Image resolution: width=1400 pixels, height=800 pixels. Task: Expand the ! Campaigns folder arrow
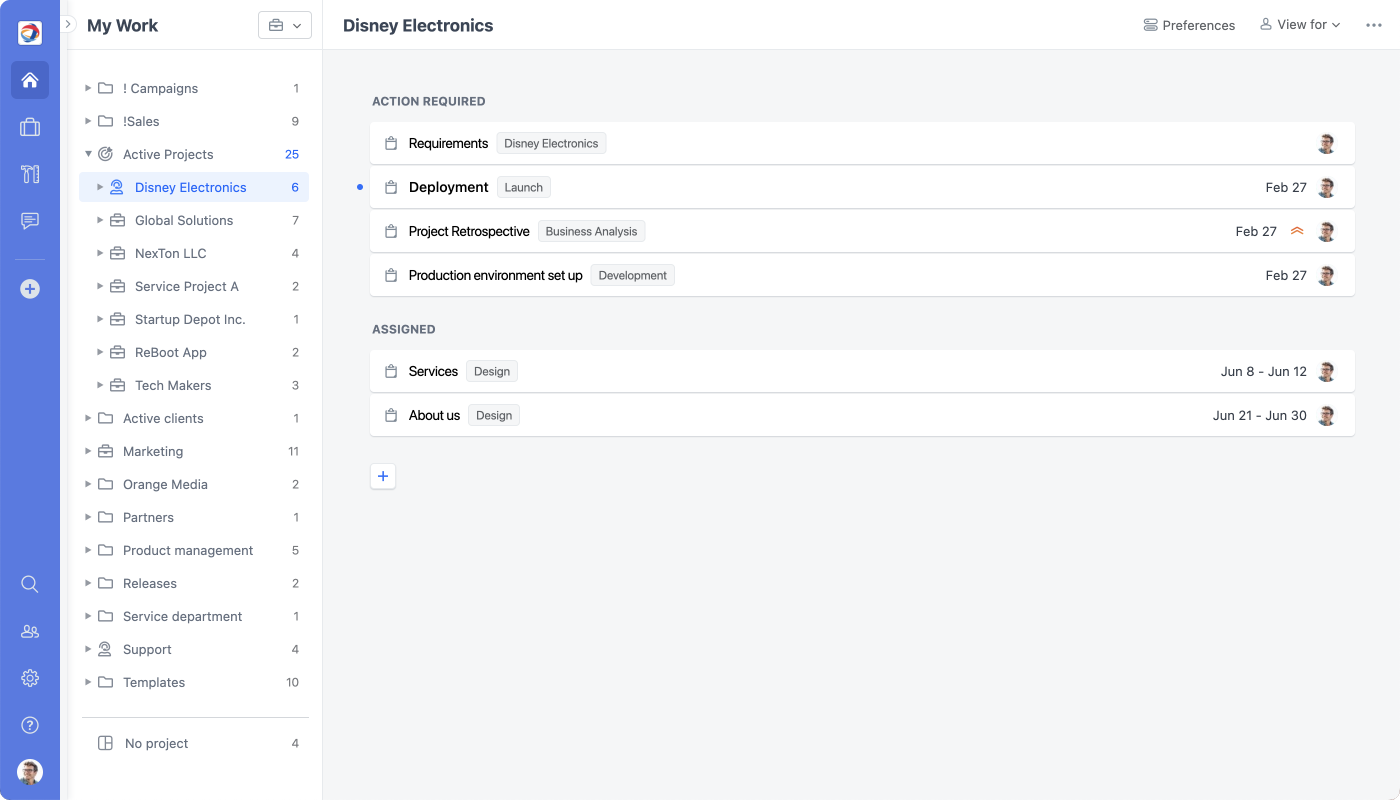tap(88, 88)
